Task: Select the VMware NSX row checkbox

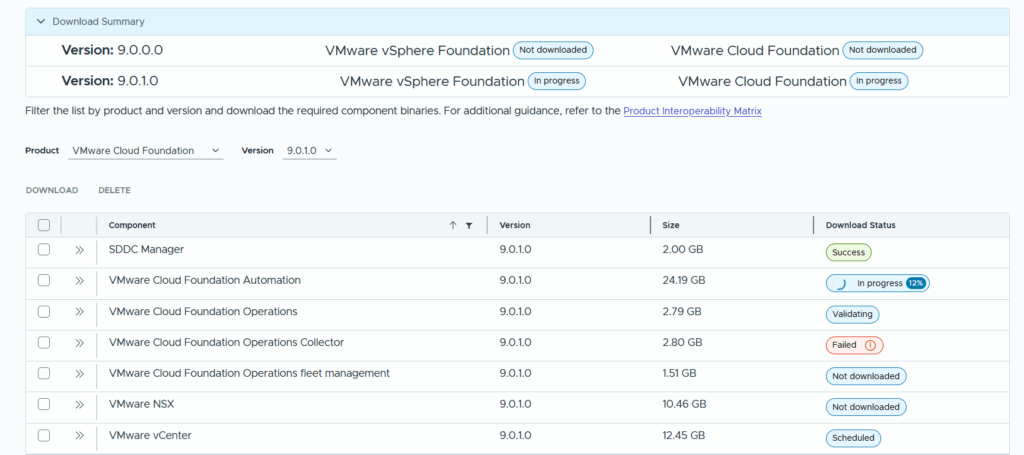Action: pyautogui.click(x=44, y=405)
